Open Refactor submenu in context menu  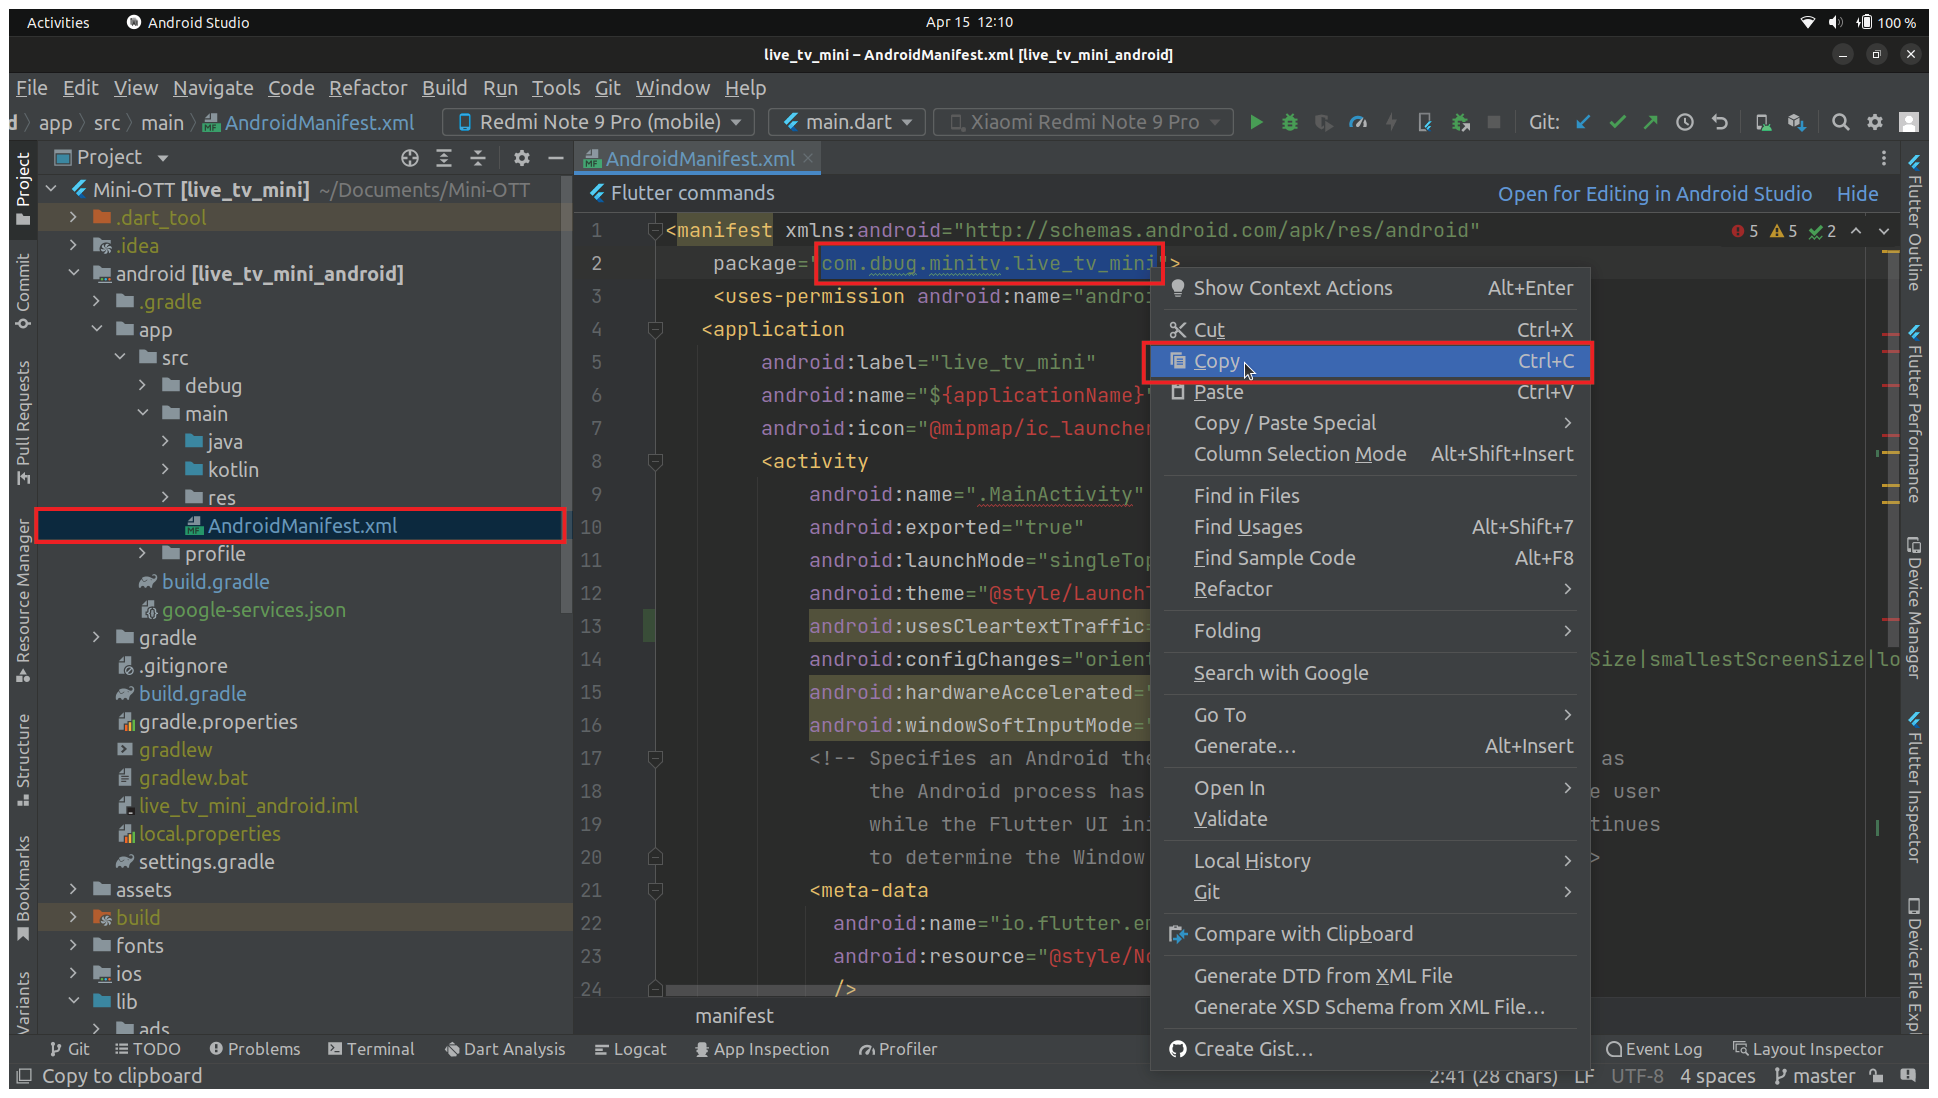(1369, 589)
